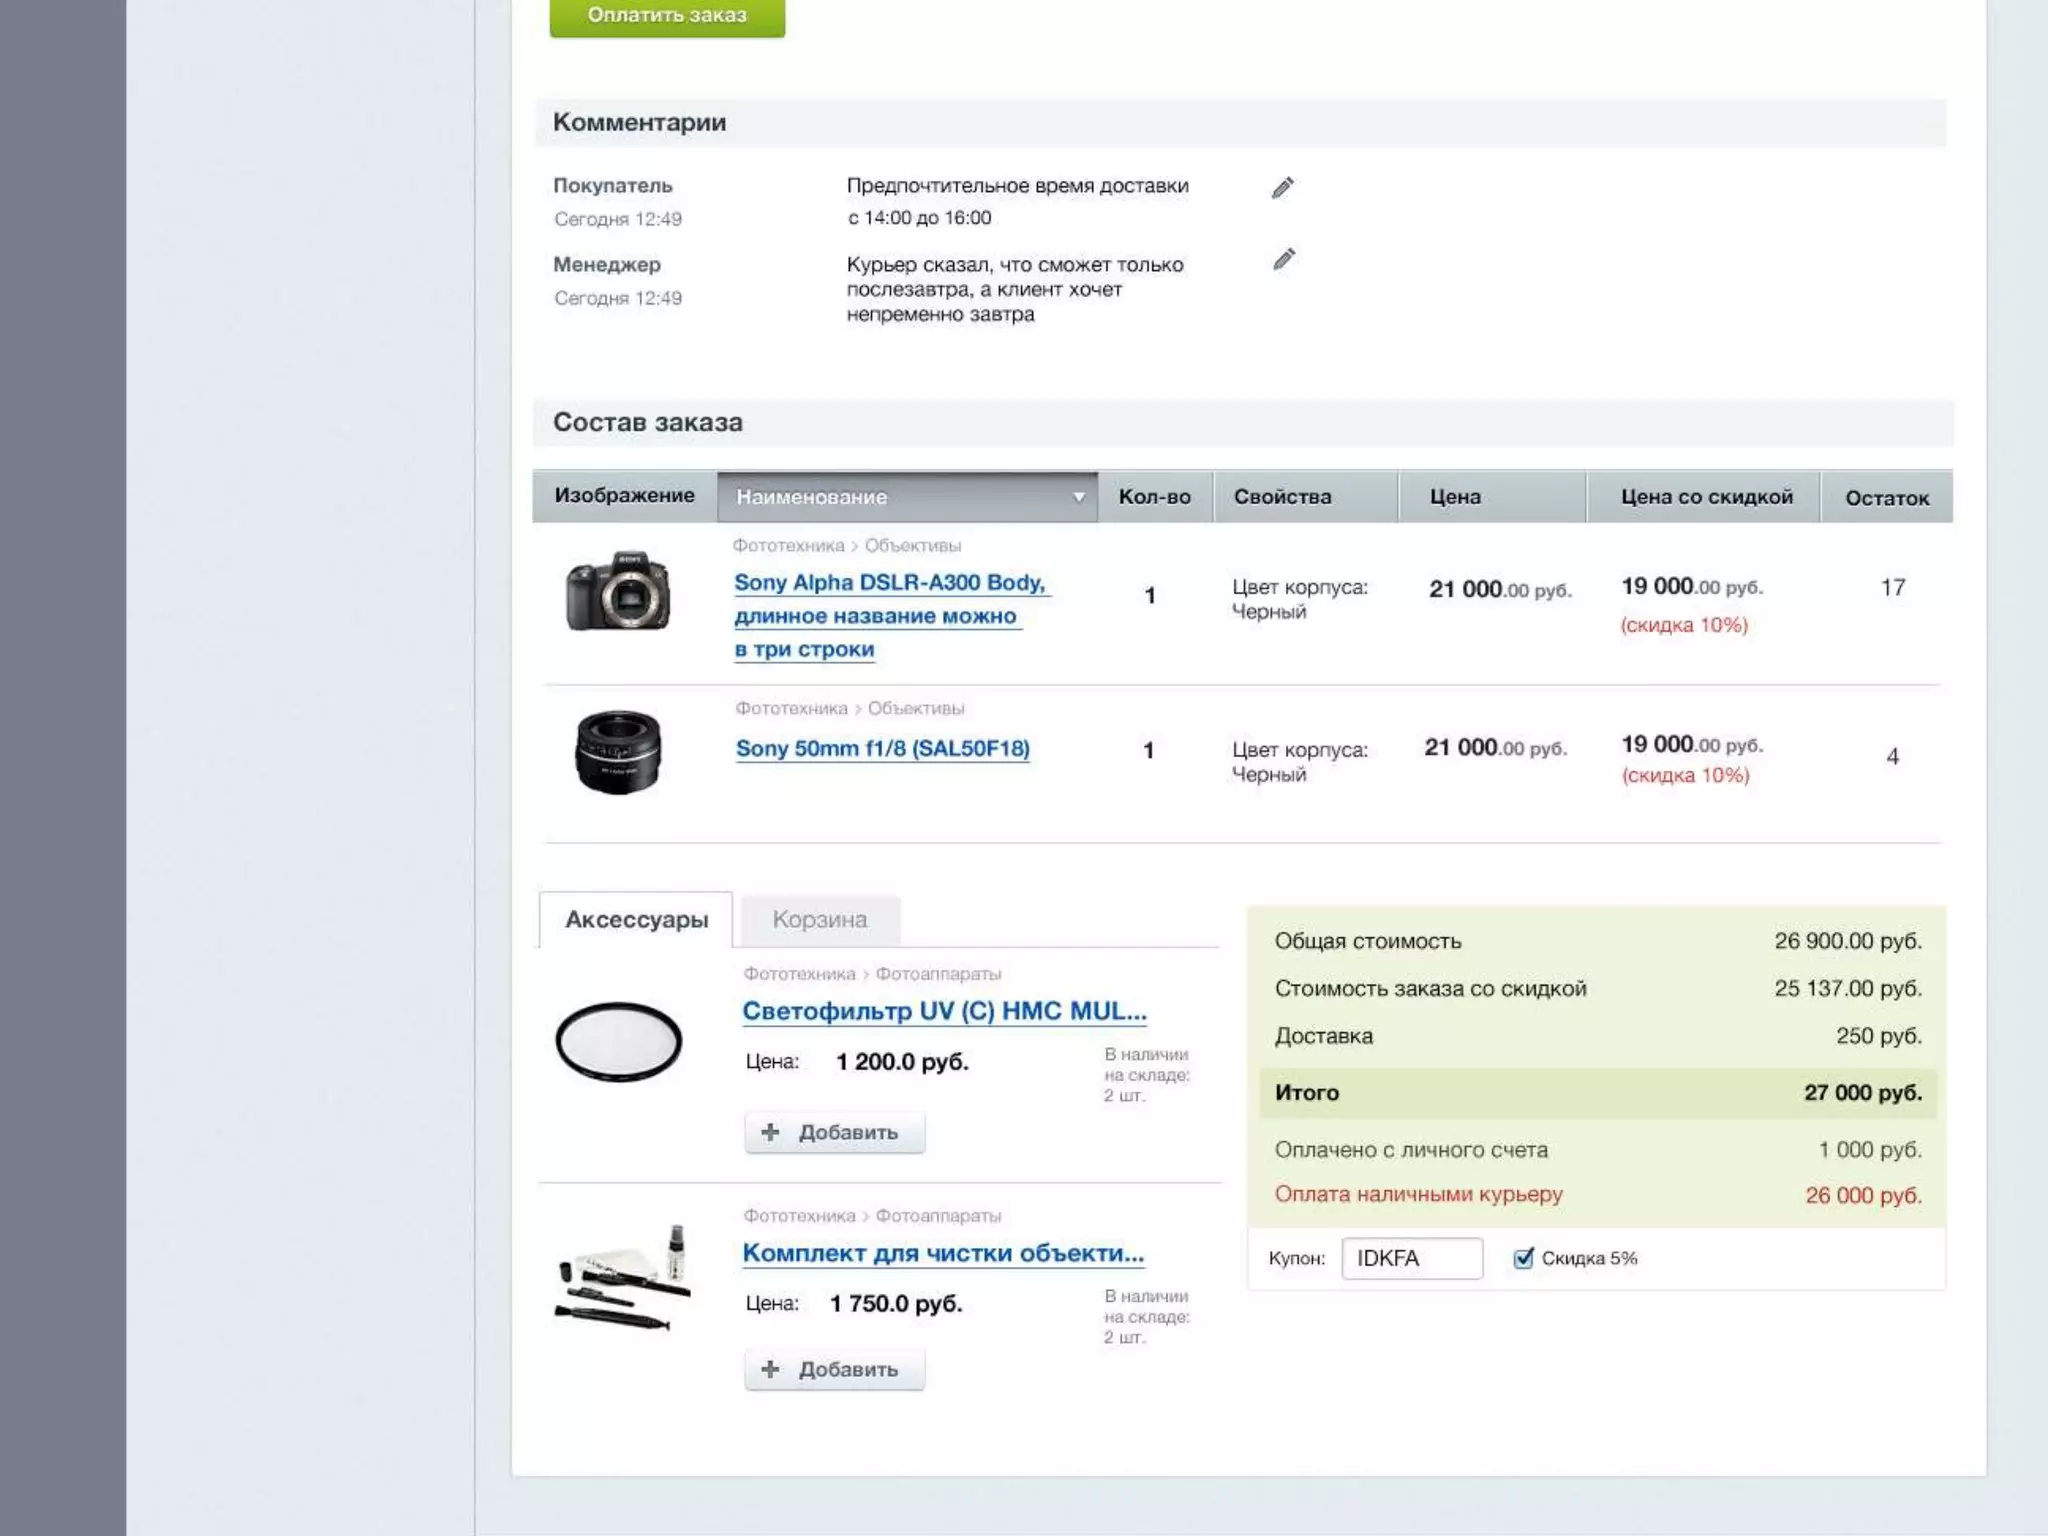Open the Sony Alpha DSLR-A300 Body link
Screen dimensions: 2048x1536
click(x=888, y=583)
